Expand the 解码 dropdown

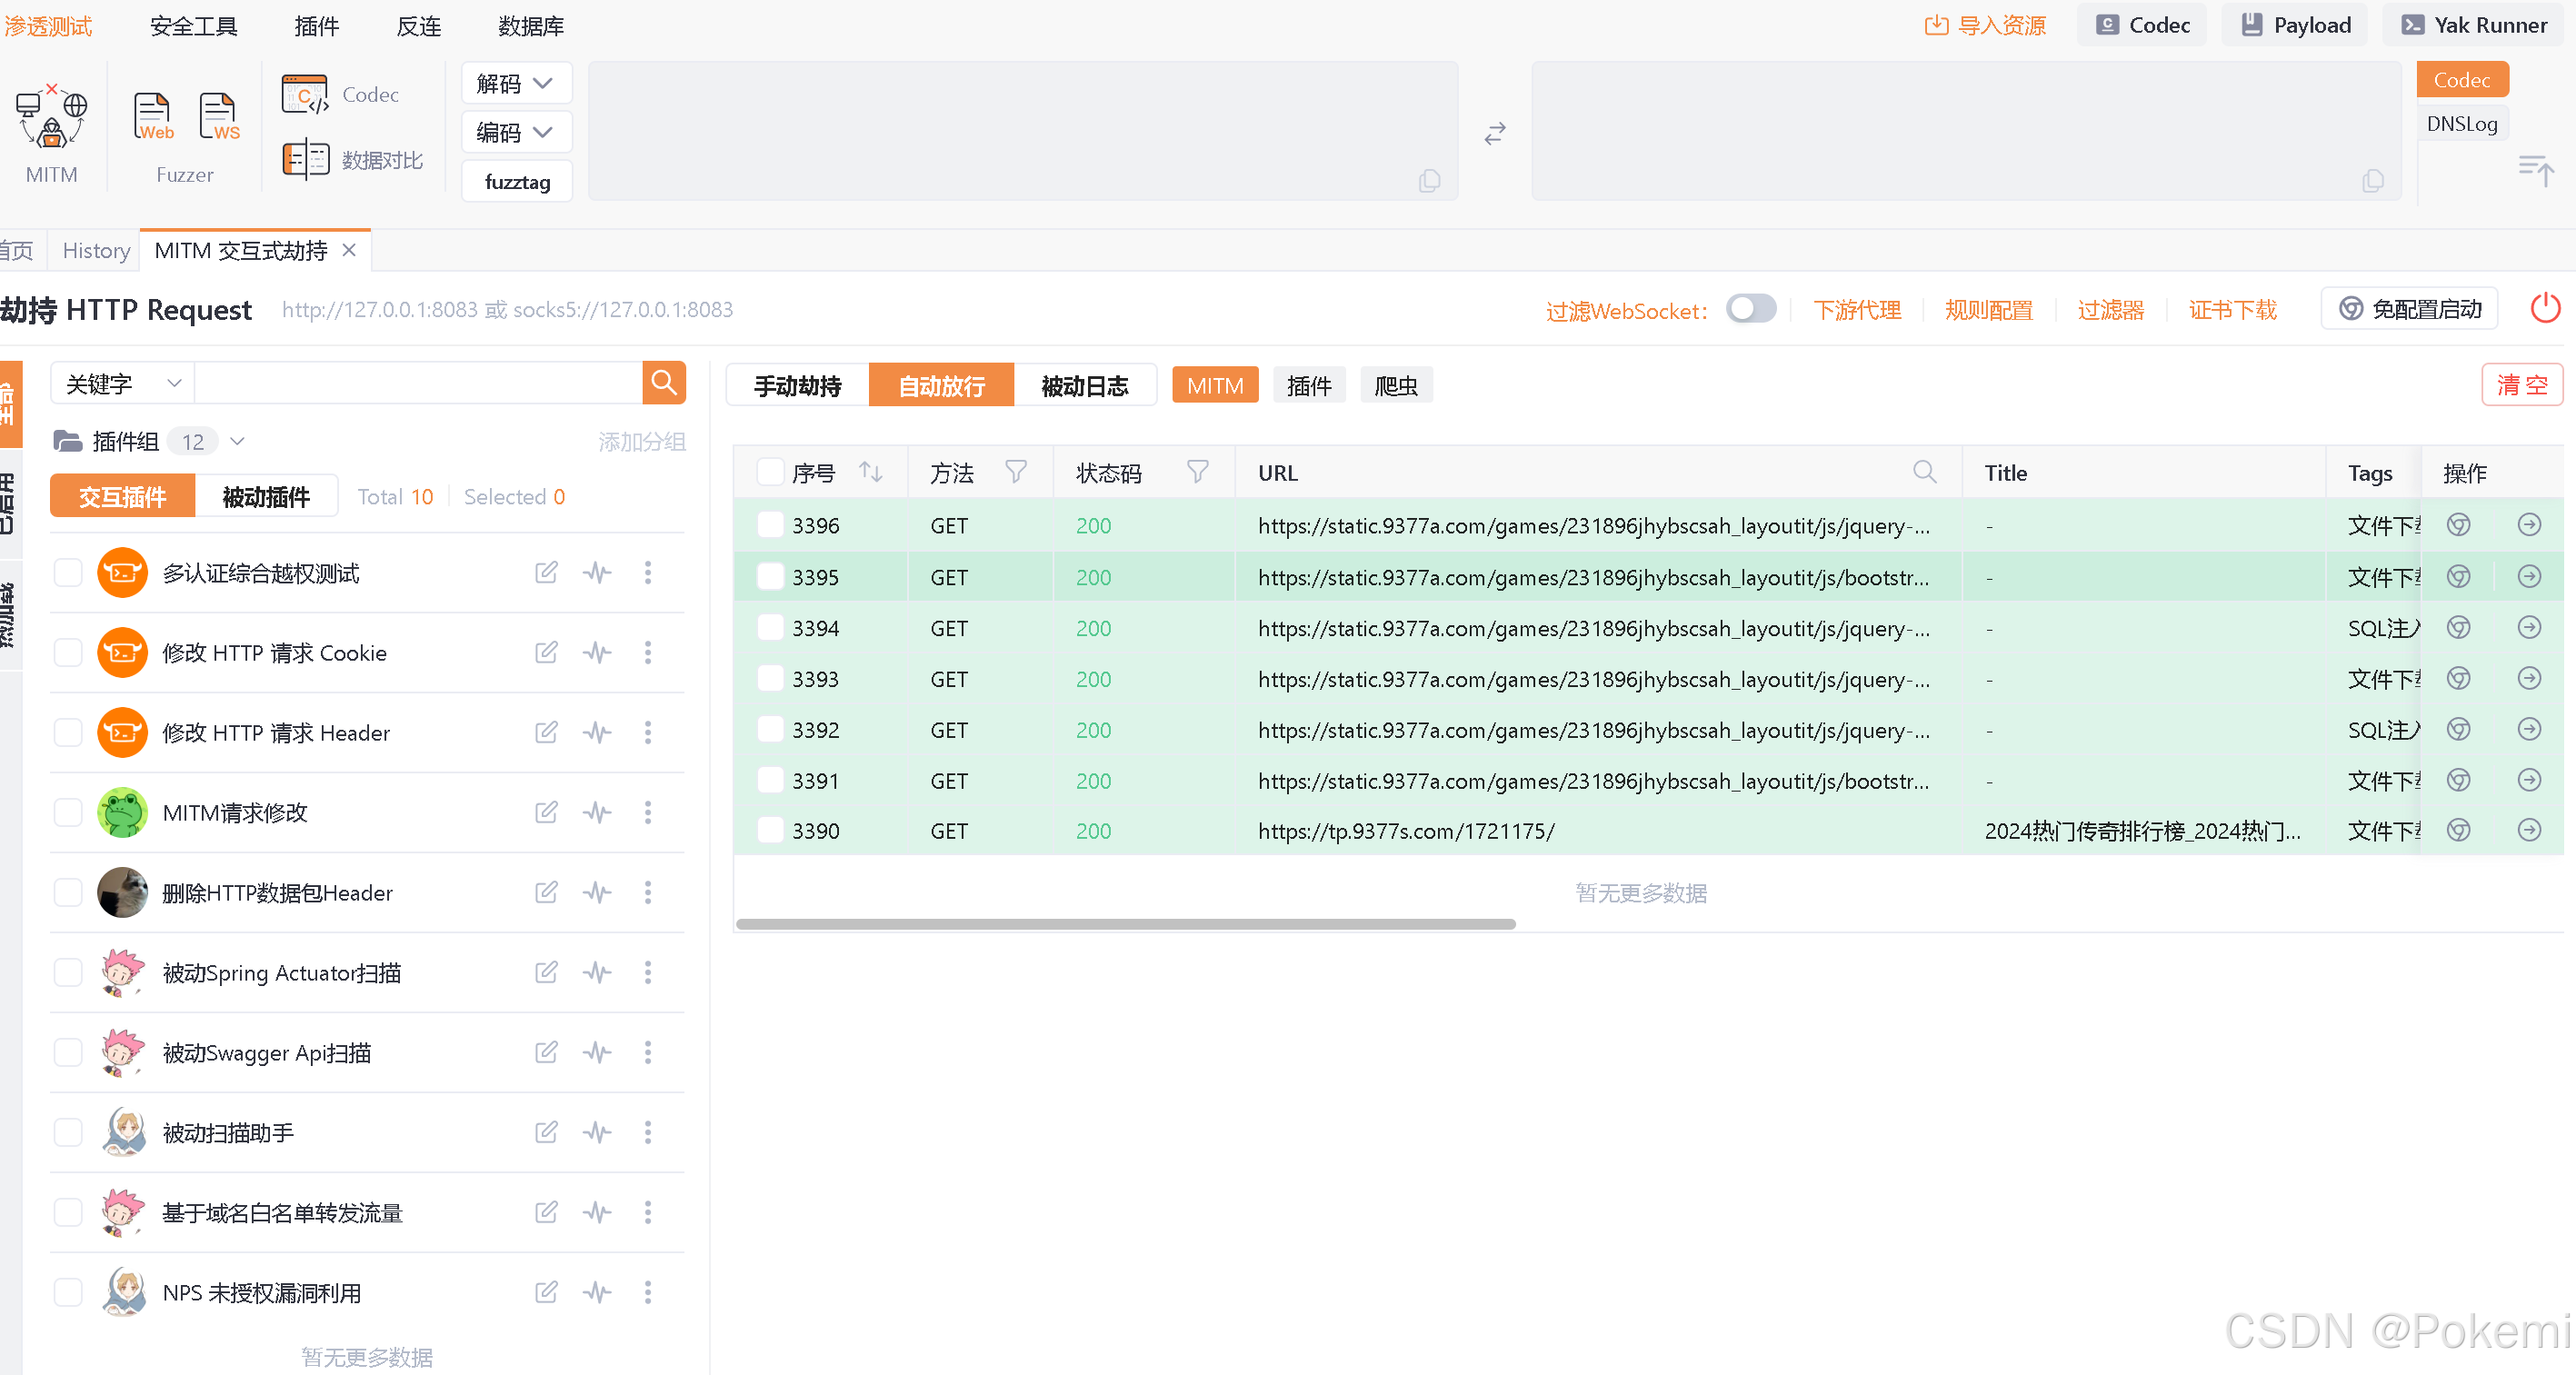point(515,83)
